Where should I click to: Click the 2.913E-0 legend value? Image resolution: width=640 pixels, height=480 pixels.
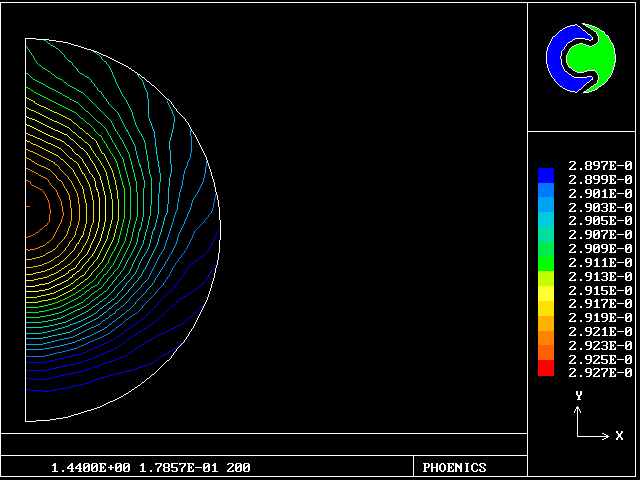[x=600, y=276]
